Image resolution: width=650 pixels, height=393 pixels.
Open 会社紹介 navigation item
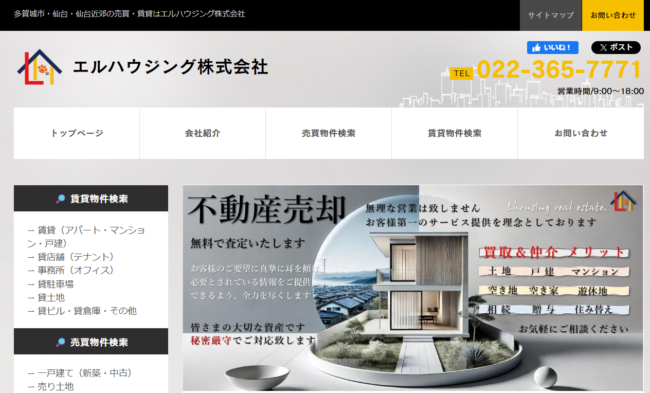click(203, 133)
